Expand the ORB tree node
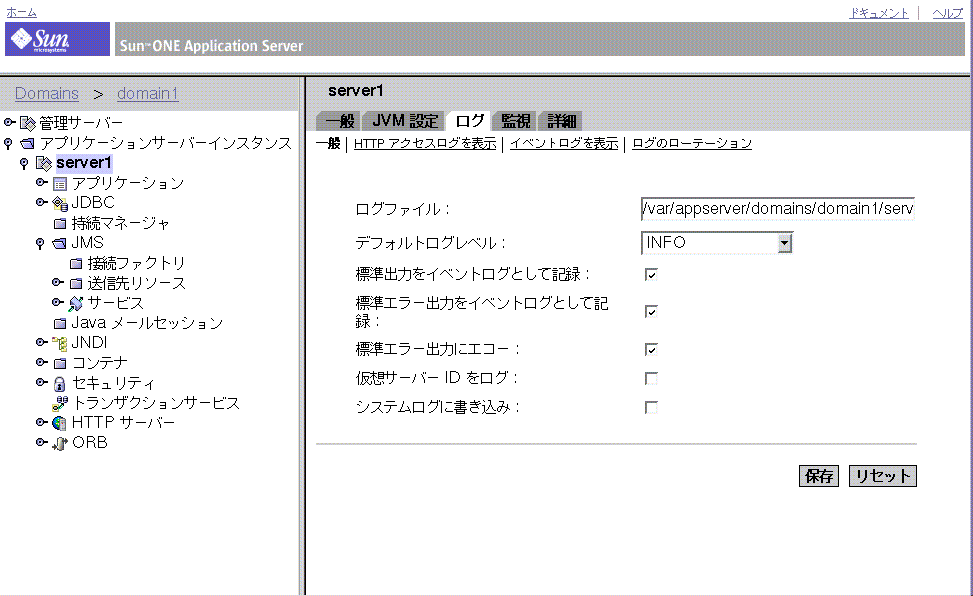 coord(42,443)
